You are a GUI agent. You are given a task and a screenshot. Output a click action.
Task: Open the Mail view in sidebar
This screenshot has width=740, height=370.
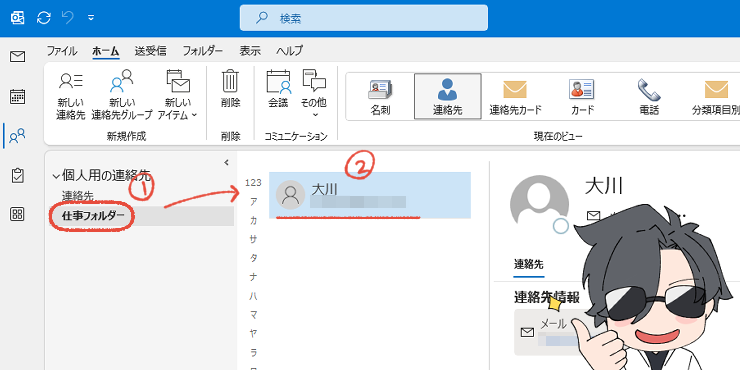coord(17,57)
